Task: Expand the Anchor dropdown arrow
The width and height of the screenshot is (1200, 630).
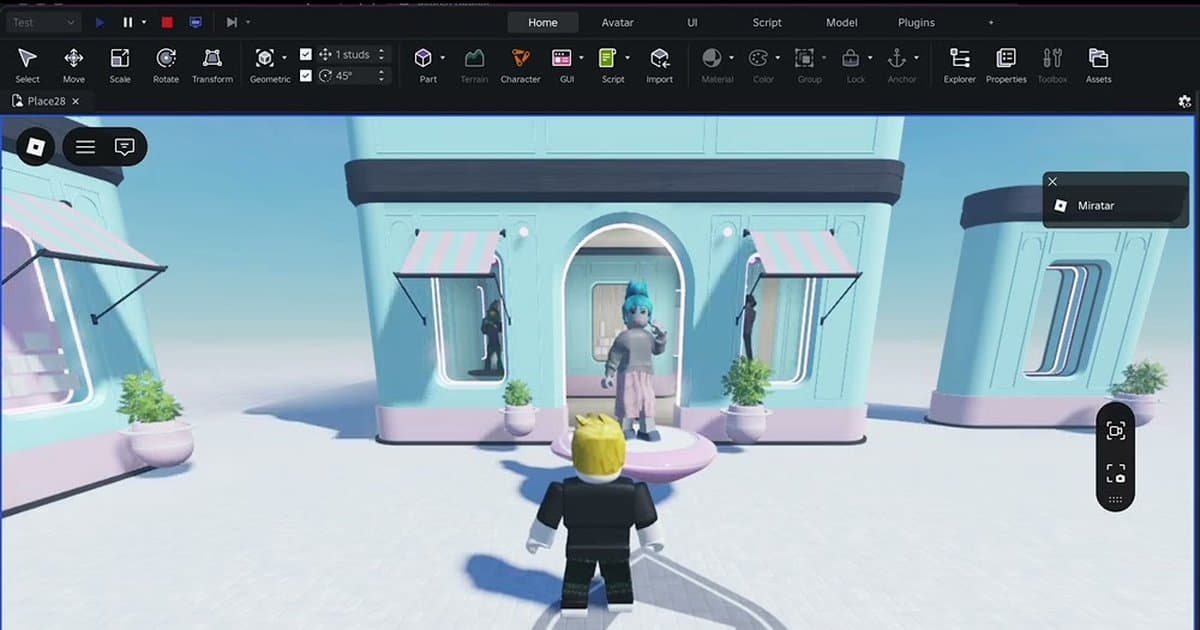Action: [x=916, y=57]
